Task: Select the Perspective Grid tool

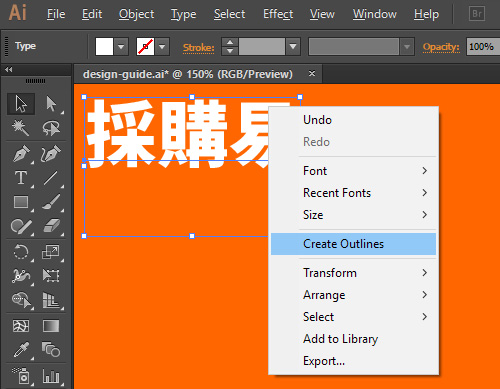Action: 51,300
